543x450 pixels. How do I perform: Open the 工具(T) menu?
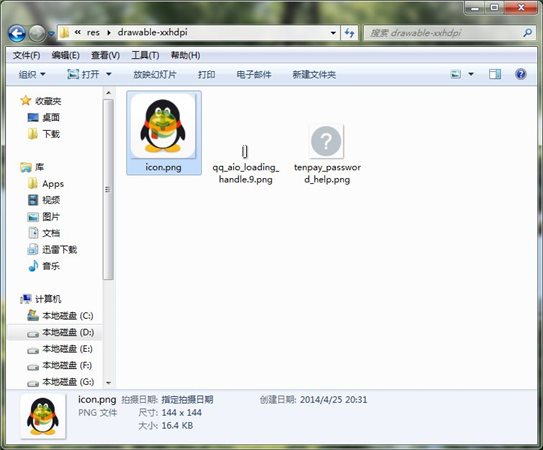145,55
